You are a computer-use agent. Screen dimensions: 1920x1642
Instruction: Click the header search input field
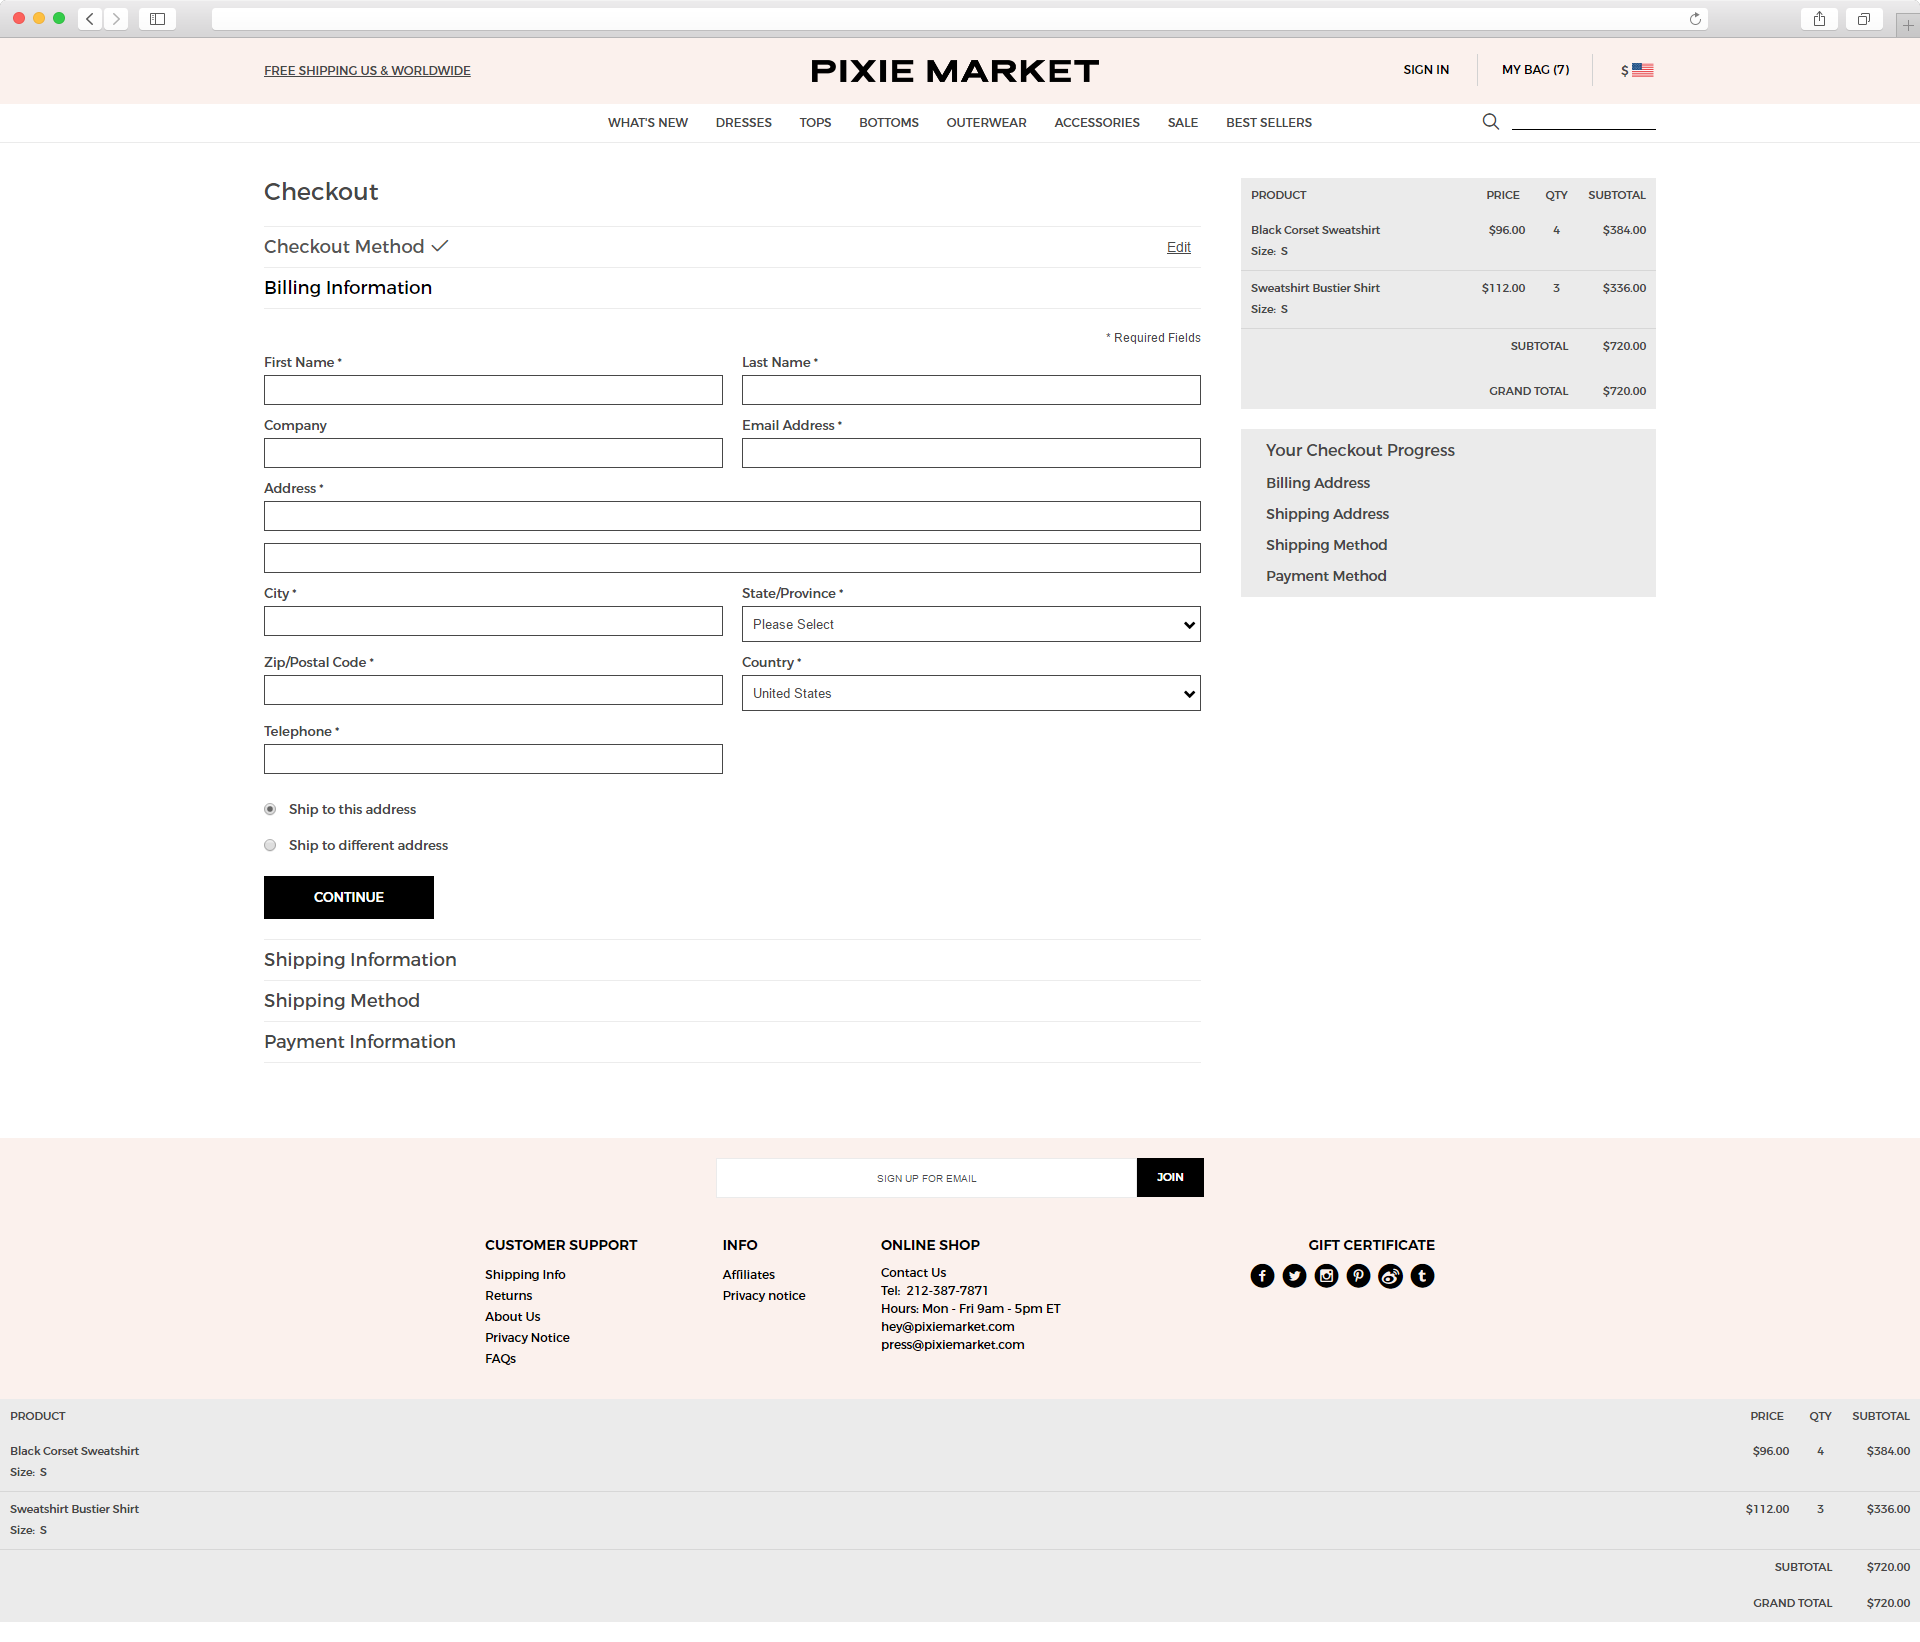[x=1583, y=122]
